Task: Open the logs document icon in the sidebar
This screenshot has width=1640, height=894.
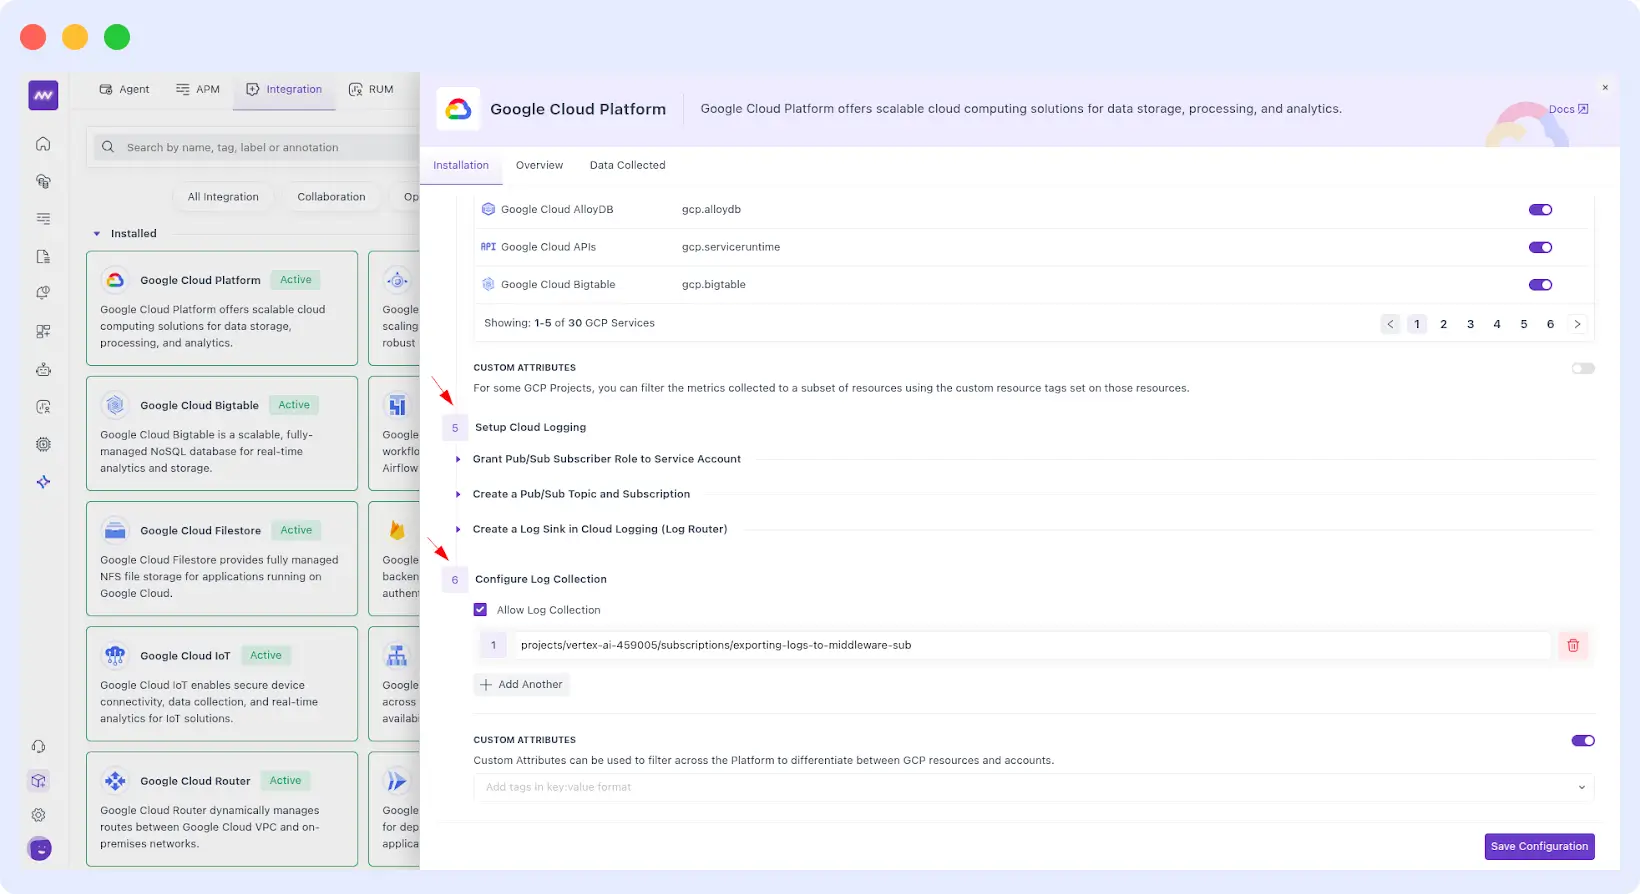Action: click(x=43, y=256)
